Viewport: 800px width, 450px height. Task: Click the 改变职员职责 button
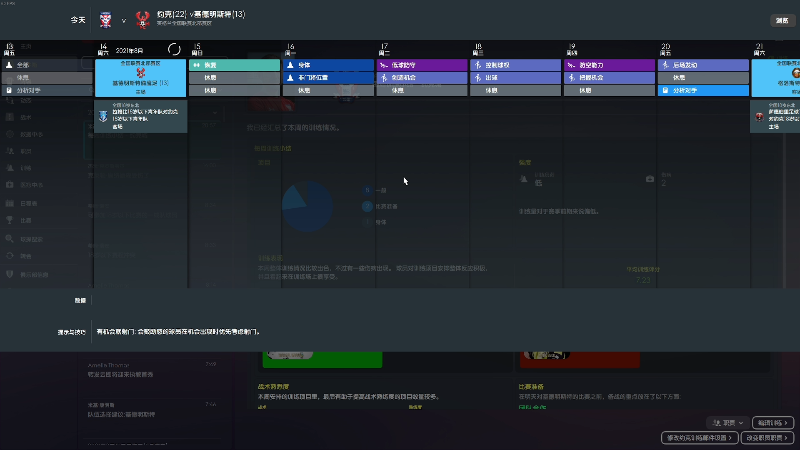click(x=767, y=438)
